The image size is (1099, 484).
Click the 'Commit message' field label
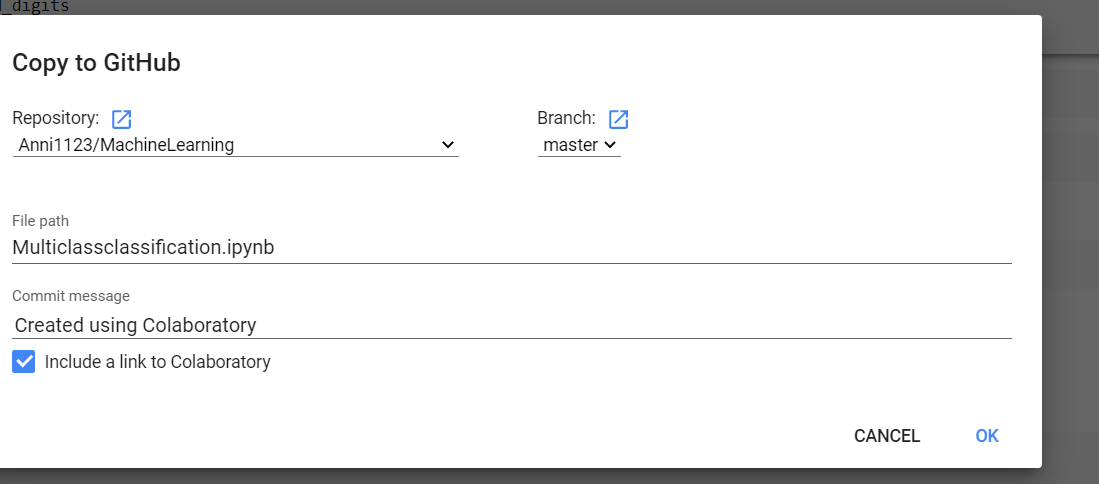pyautogui.click(x=71, y=296)
